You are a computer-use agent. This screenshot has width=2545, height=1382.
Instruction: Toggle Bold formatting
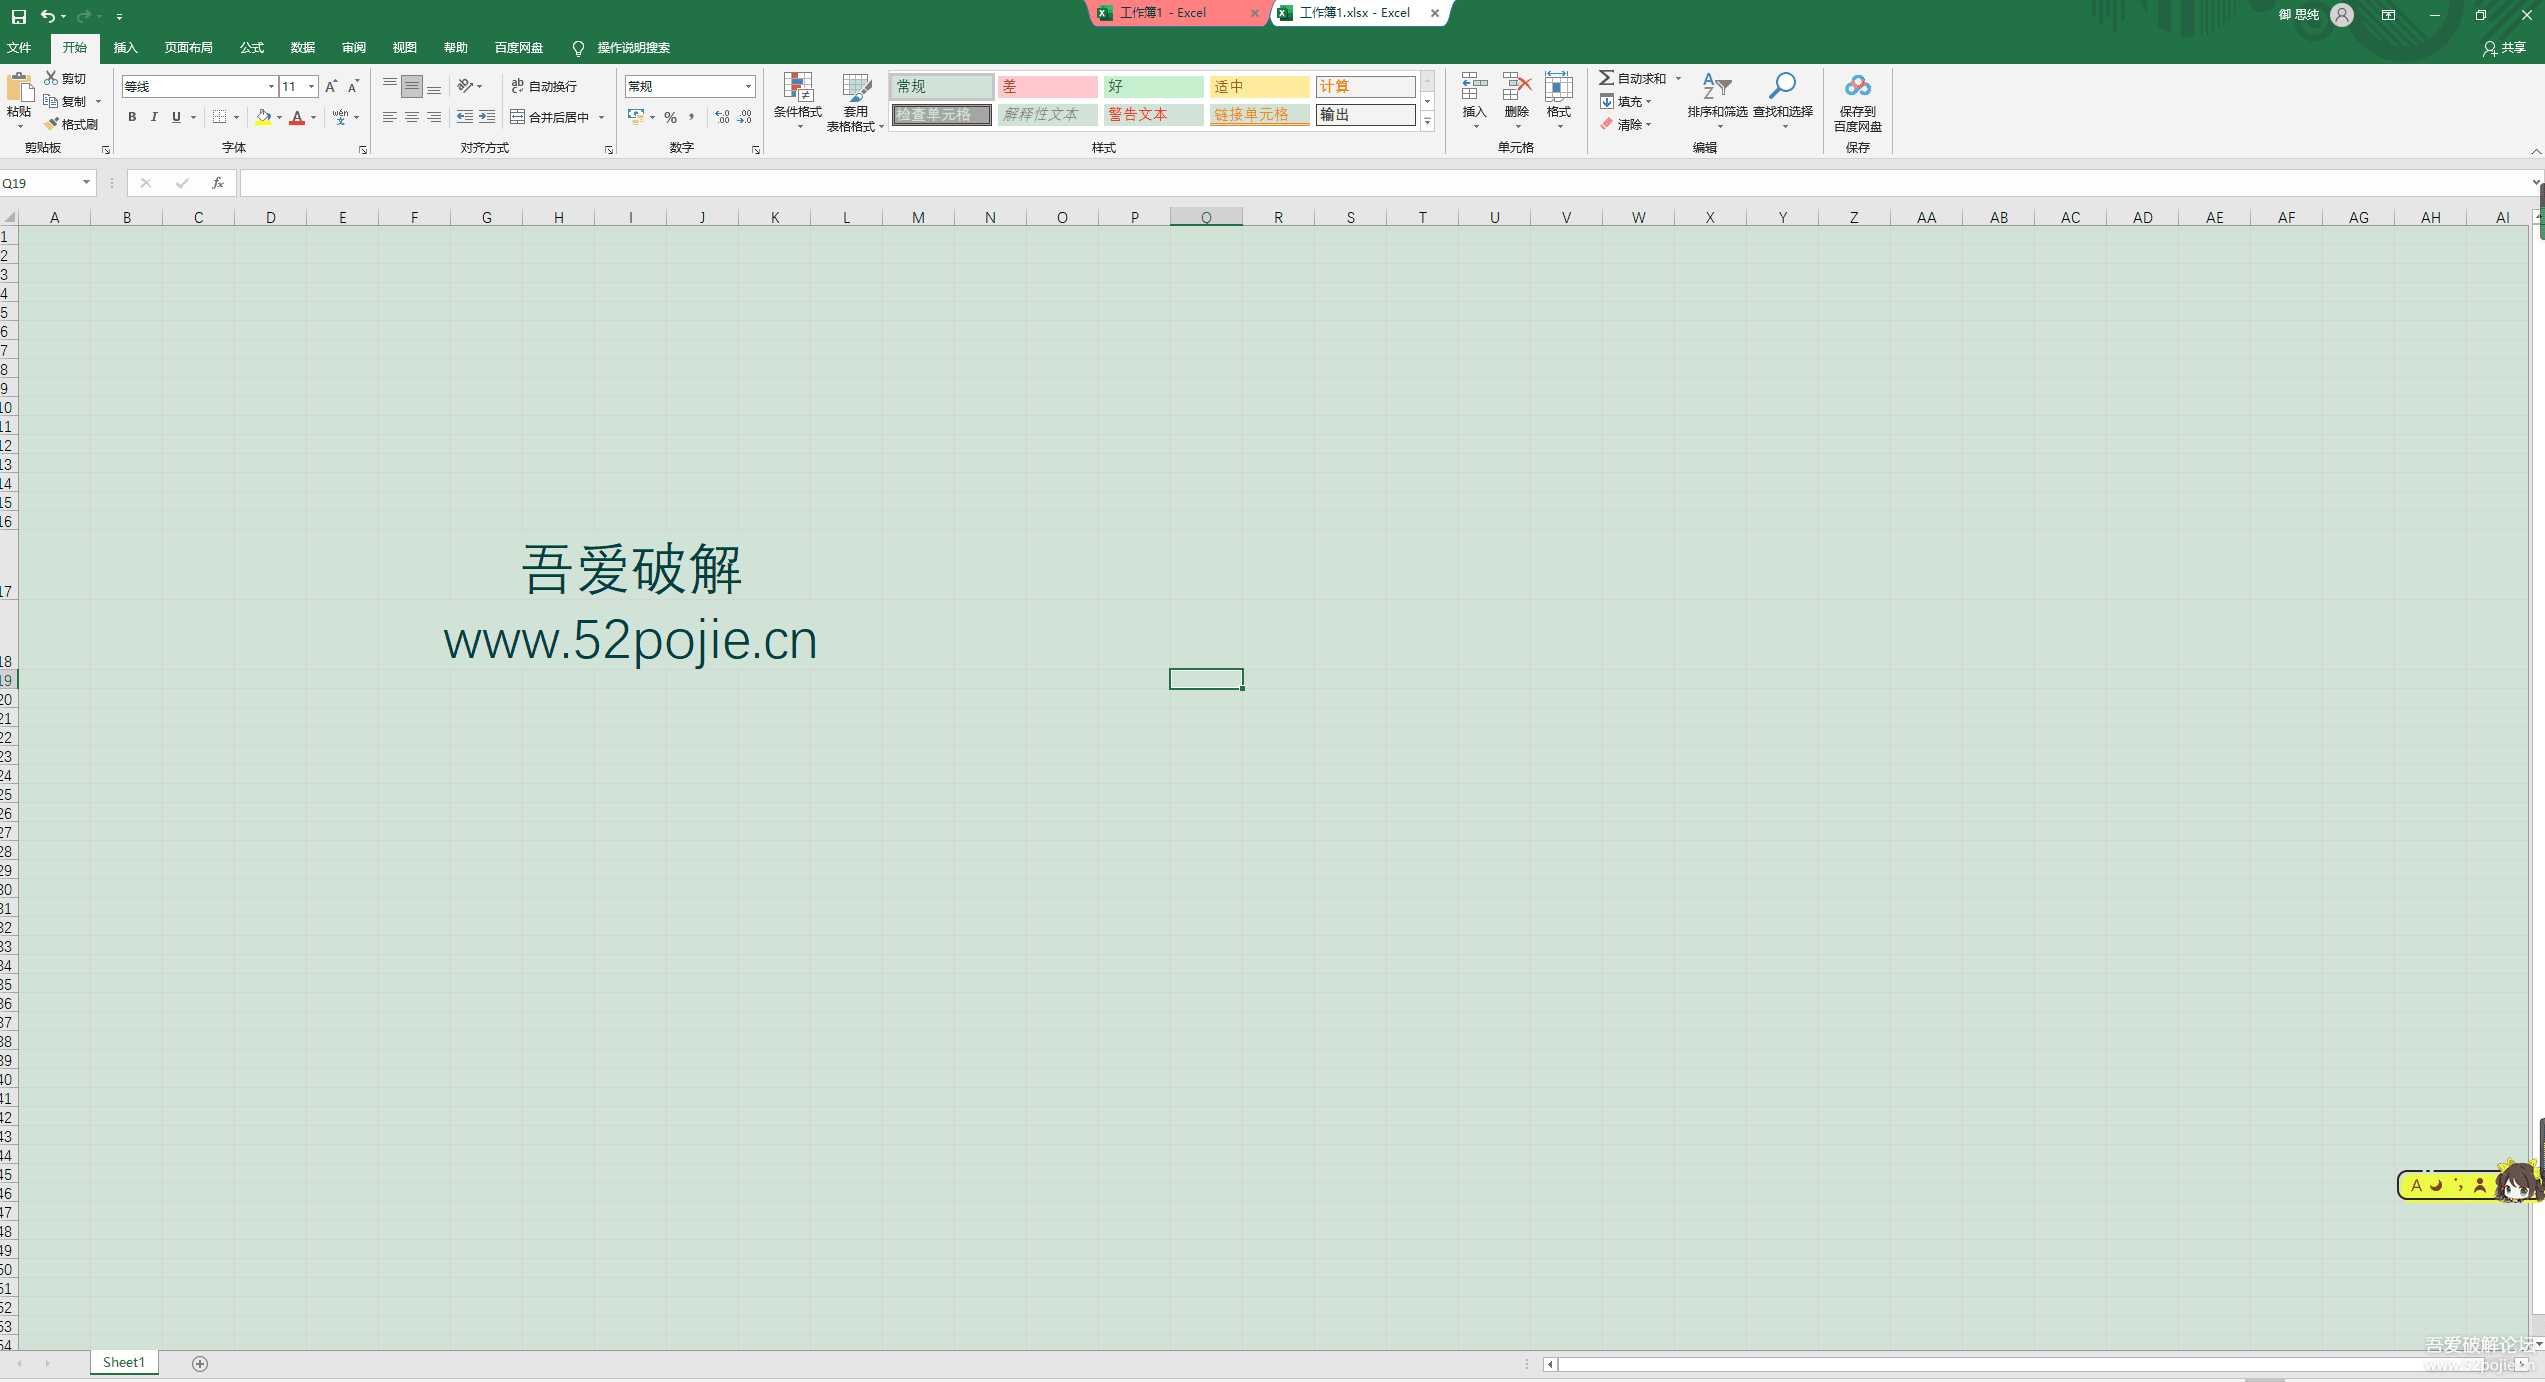tap(132, 117)
